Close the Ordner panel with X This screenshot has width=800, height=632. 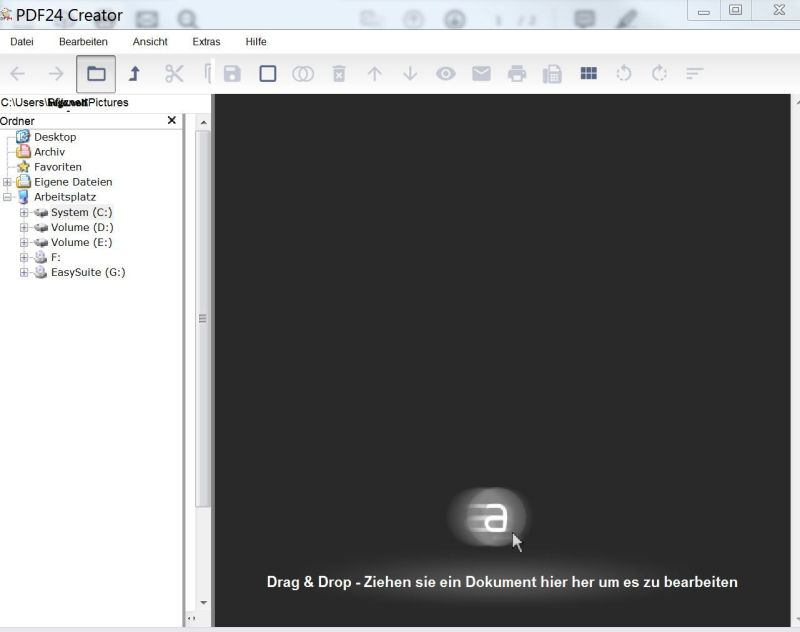[x=171, y=120]
